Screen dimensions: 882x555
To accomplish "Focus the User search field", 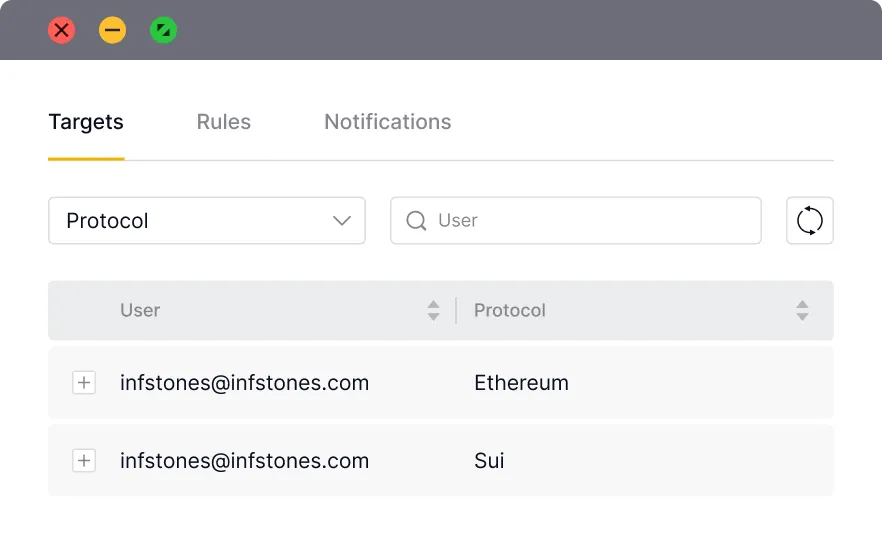I will tap(576, 220).
